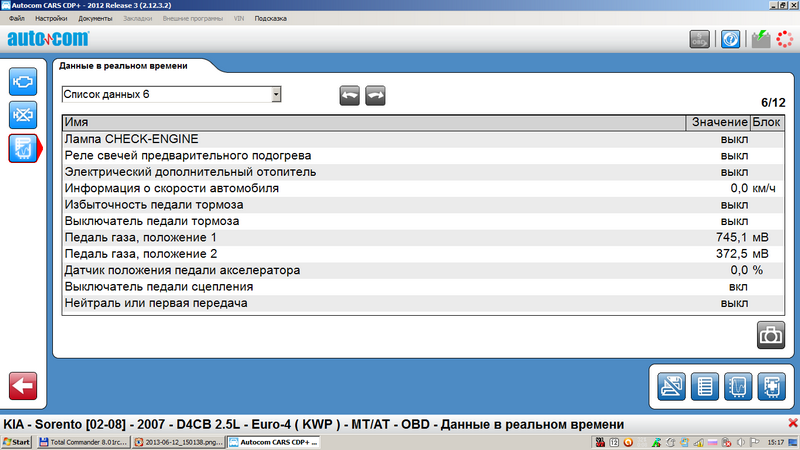The width and height of the screenshot is (800, 450).
Task: Click the red dotted connection indicator
Action: click(x=785, y=39)
